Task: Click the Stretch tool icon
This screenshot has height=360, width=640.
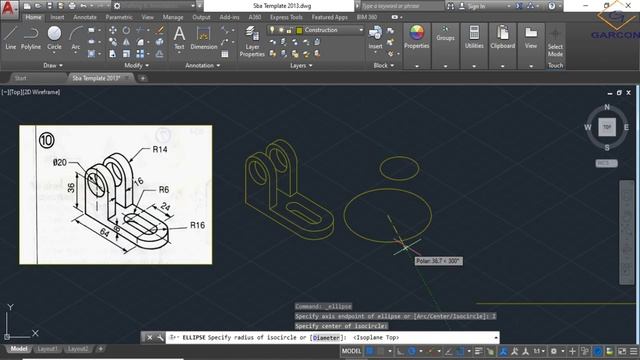Action: [x=113, y=54]
